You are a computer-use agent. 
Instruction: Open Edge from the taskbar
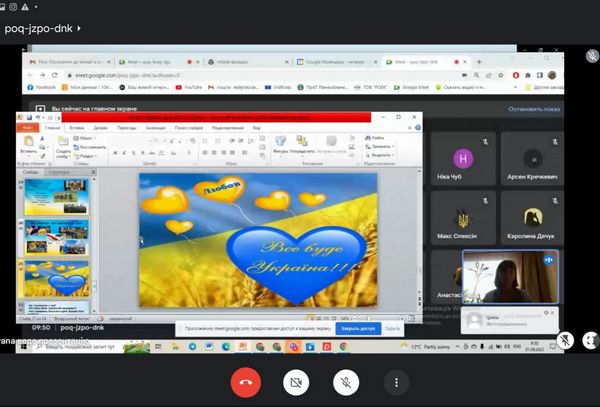click(x=226, y=347)
